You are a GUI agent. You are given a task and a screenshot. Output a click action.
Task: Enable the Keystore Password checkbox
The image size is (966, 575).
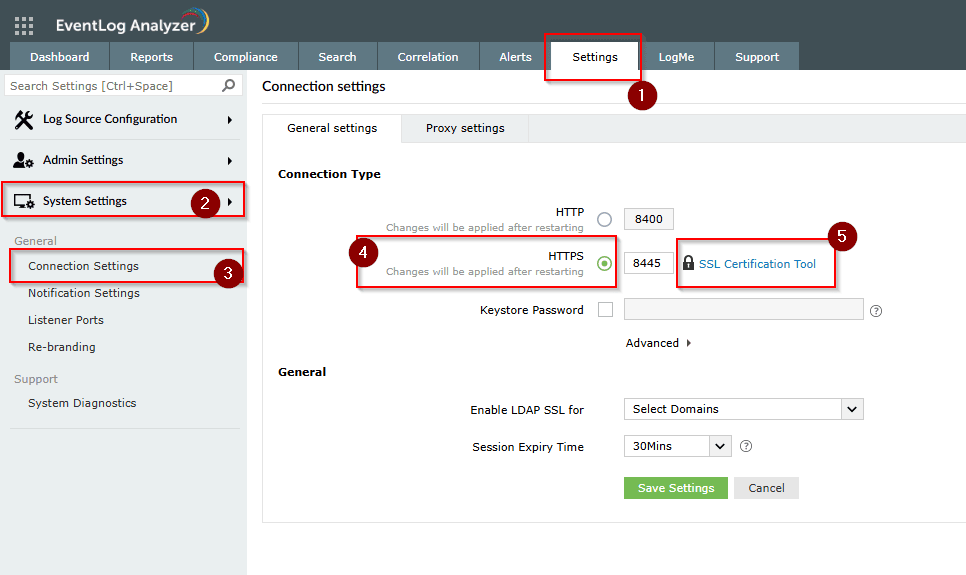click(605, 310)
